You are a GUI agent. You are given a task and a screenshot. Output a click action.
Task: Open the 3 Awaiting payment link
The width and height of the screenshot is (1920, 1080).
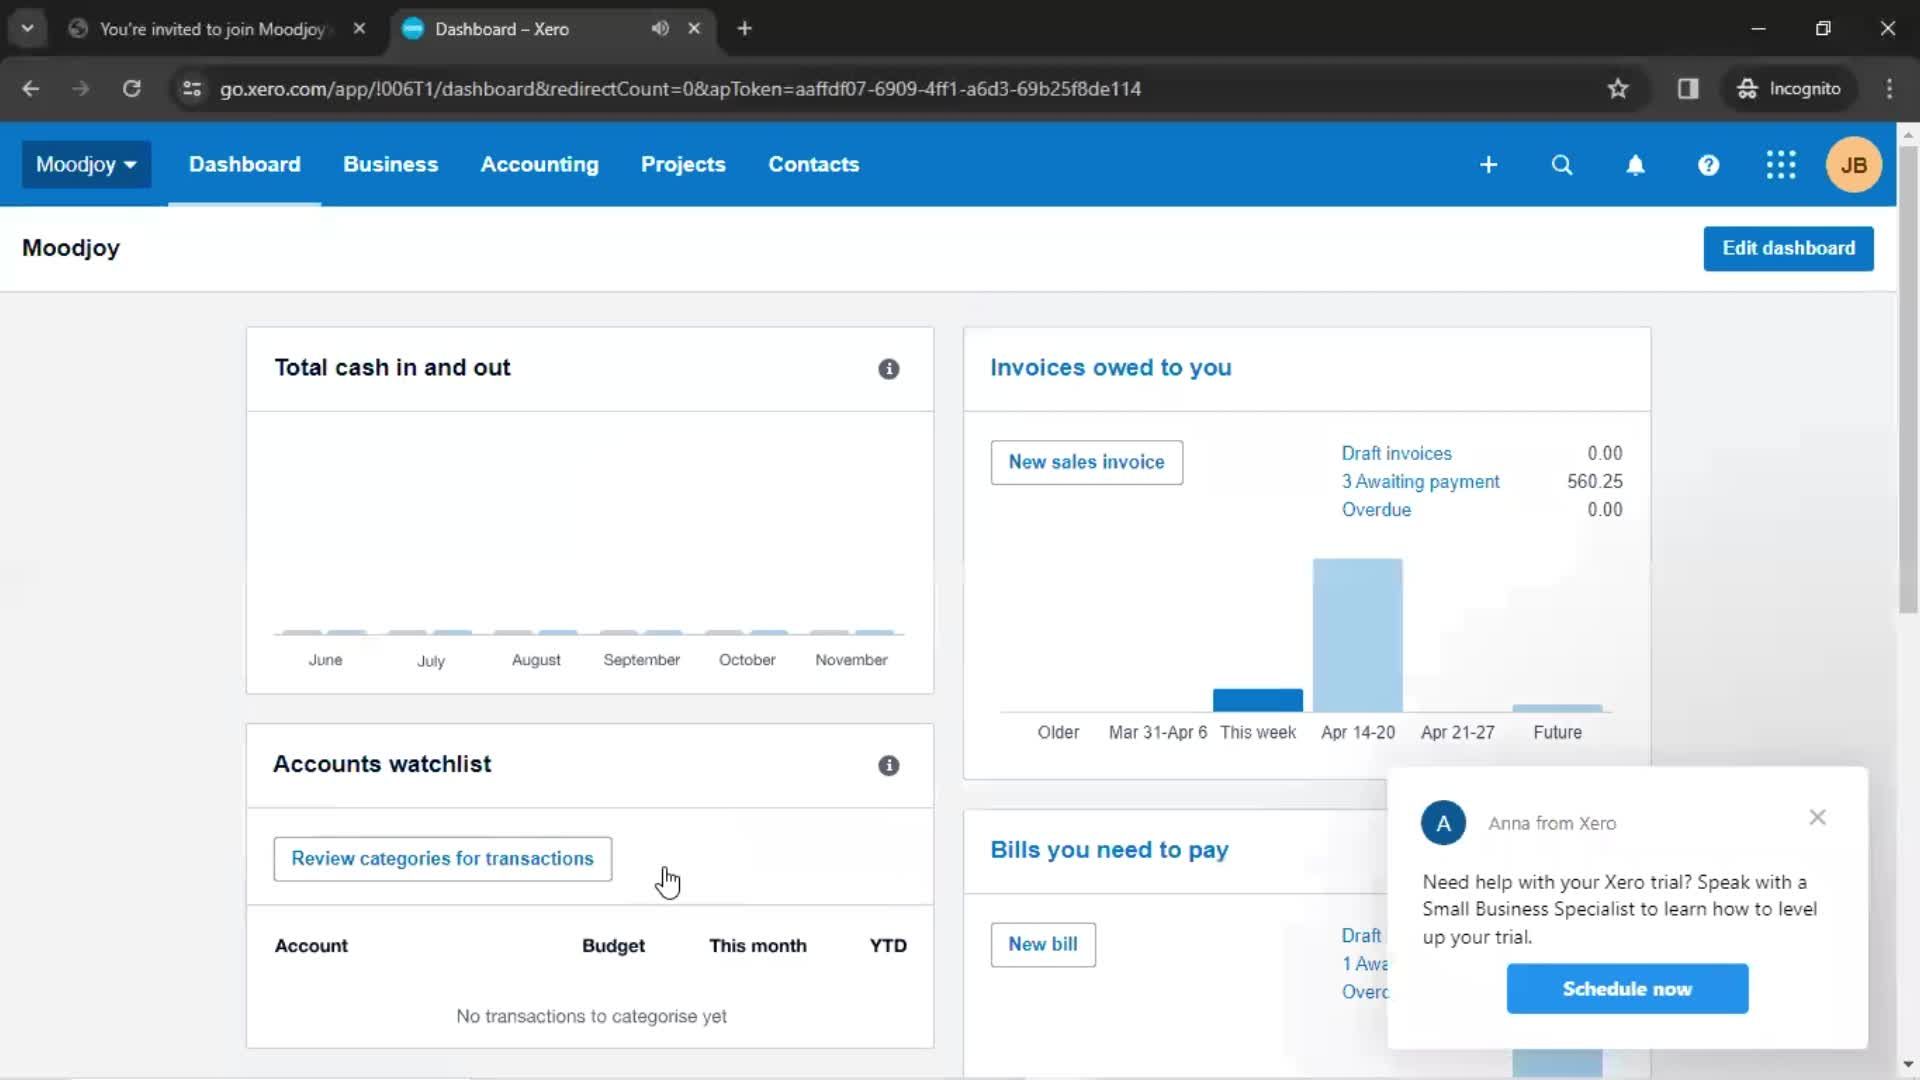click(x=1420, y=481)
